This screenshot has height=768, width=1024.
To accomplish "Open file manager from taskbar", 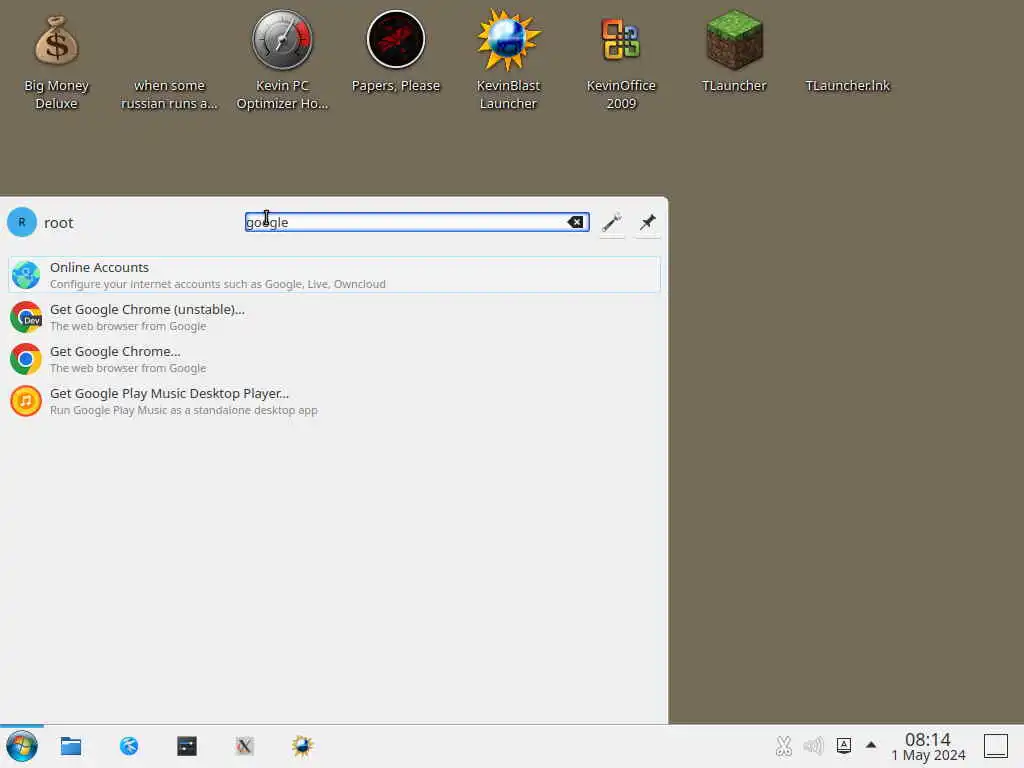I will point(71,746).
